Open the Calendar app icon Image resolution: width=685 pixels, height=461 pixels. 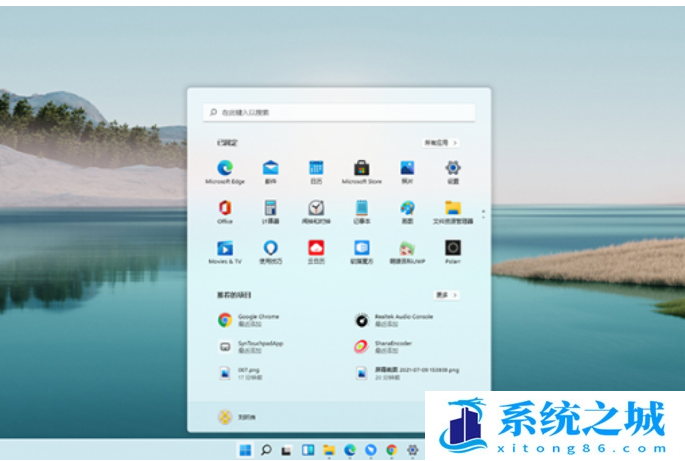[316, 168]
